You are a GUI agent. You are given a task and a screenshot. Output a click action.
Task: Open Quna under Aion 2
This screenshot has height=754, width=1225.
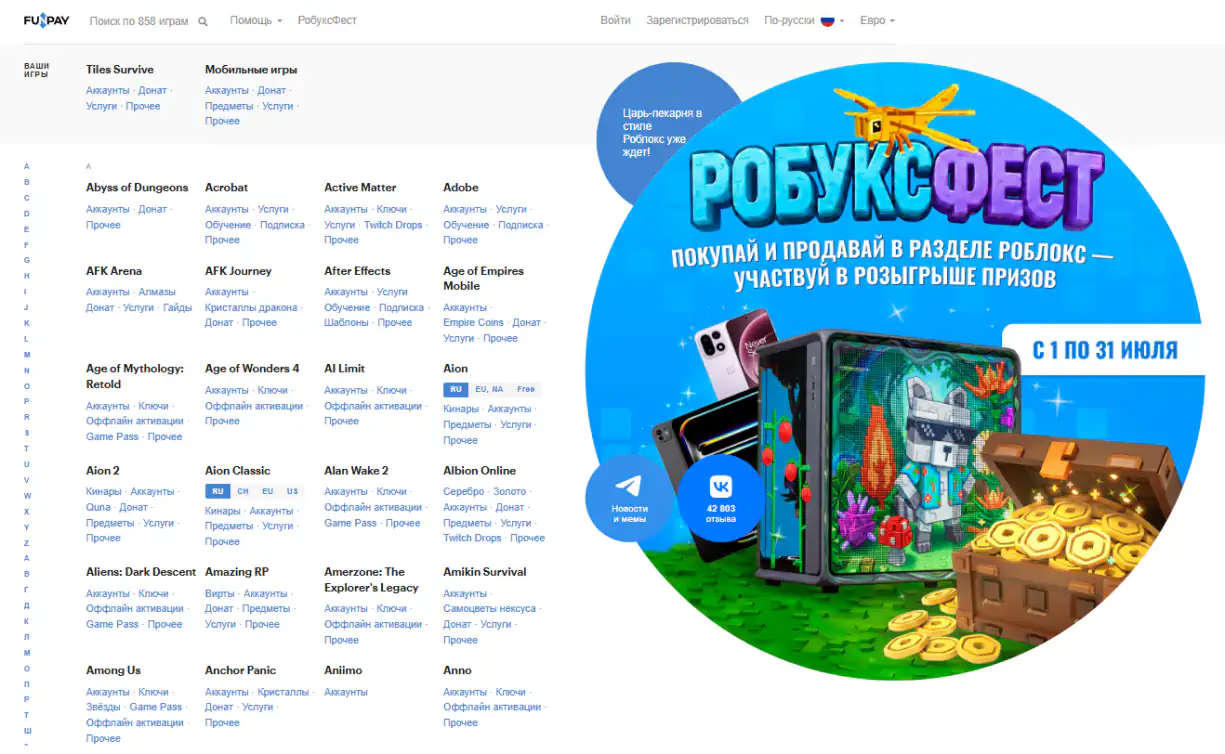98,508
